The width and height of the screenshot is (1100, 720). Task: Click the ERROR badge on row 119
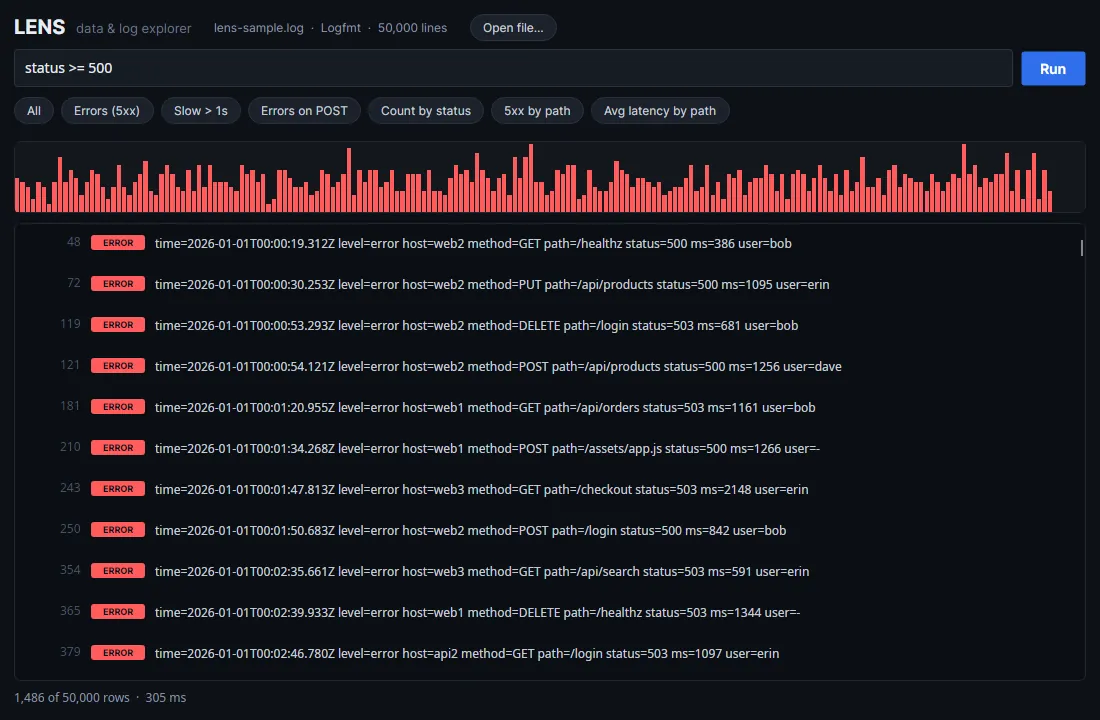coord(118,325)
